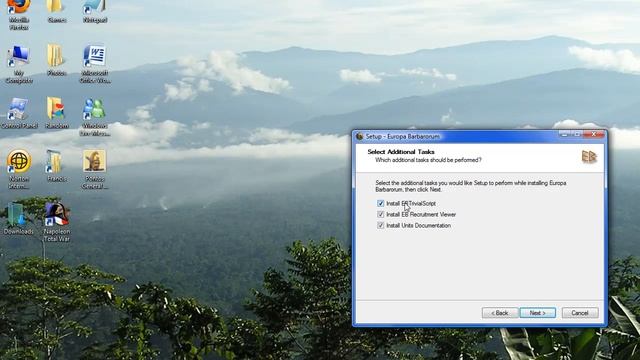Open the Random folder on the desktop
640x360 pixels.
(56, 113)
